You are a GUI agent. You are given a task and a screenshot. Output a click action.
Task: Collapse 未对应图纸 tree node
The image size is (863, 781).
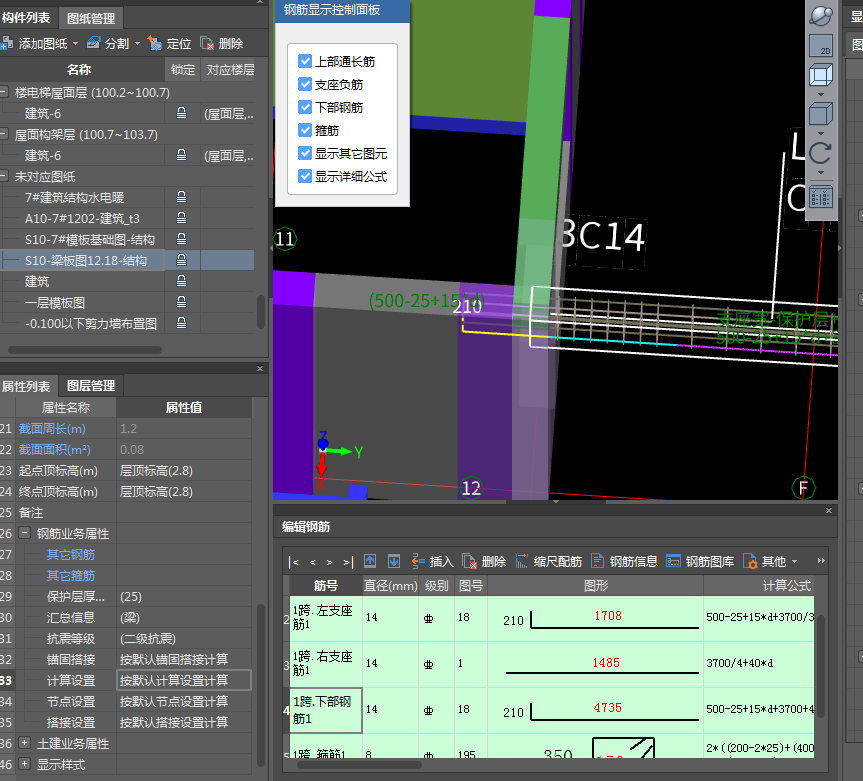point(4,176)
